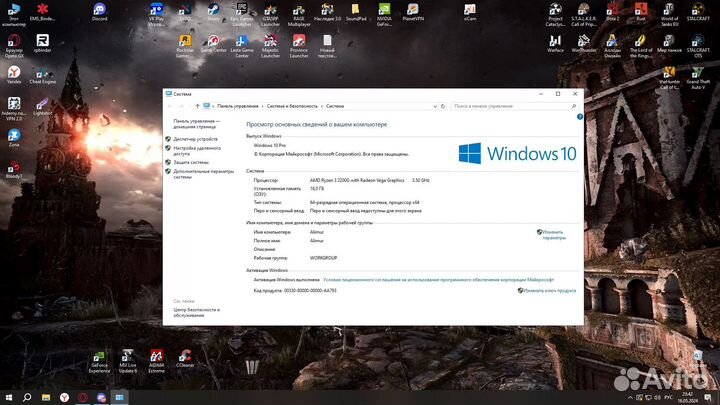Open the notification center in the tray

tap(708, 398)
